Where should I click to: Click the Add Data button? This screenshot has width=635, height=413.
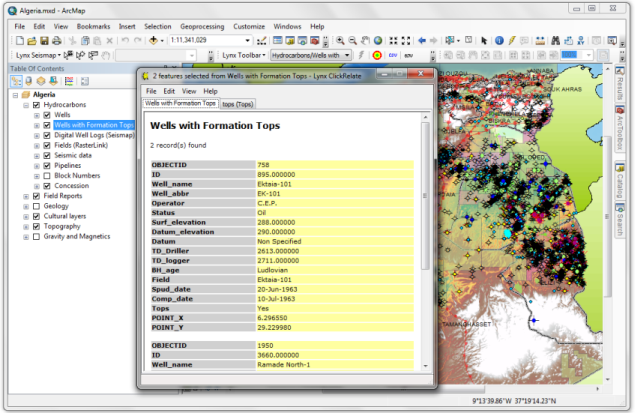(153, 40)
